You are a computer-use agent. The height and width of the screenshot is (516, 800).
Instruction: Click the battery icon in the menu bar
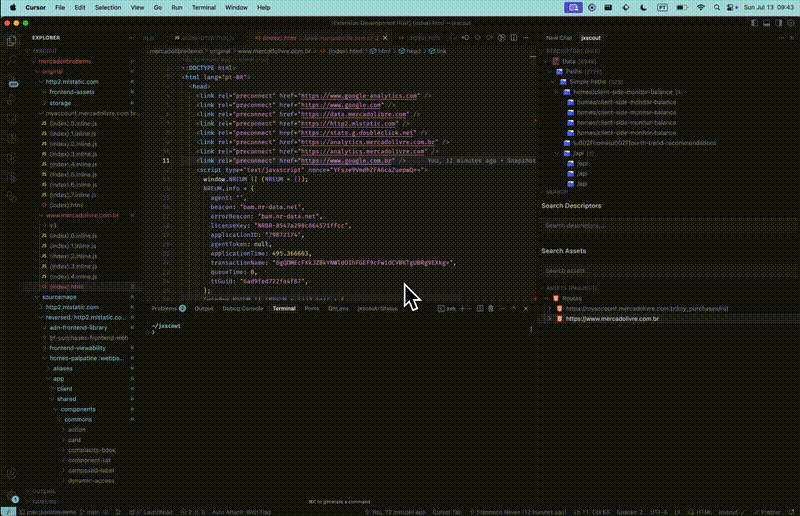[x=682, y=8]
